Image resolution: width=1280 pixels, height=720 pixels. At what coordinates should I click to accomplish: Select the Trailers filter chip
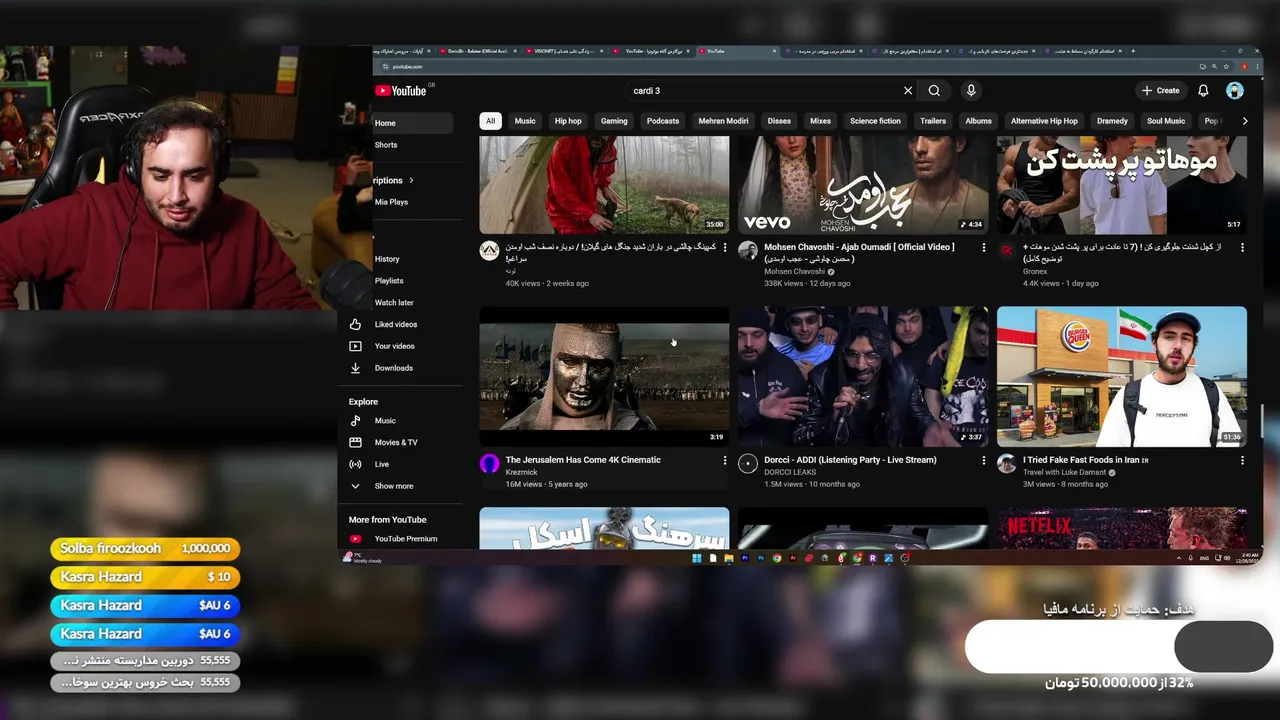pos(933,121)
